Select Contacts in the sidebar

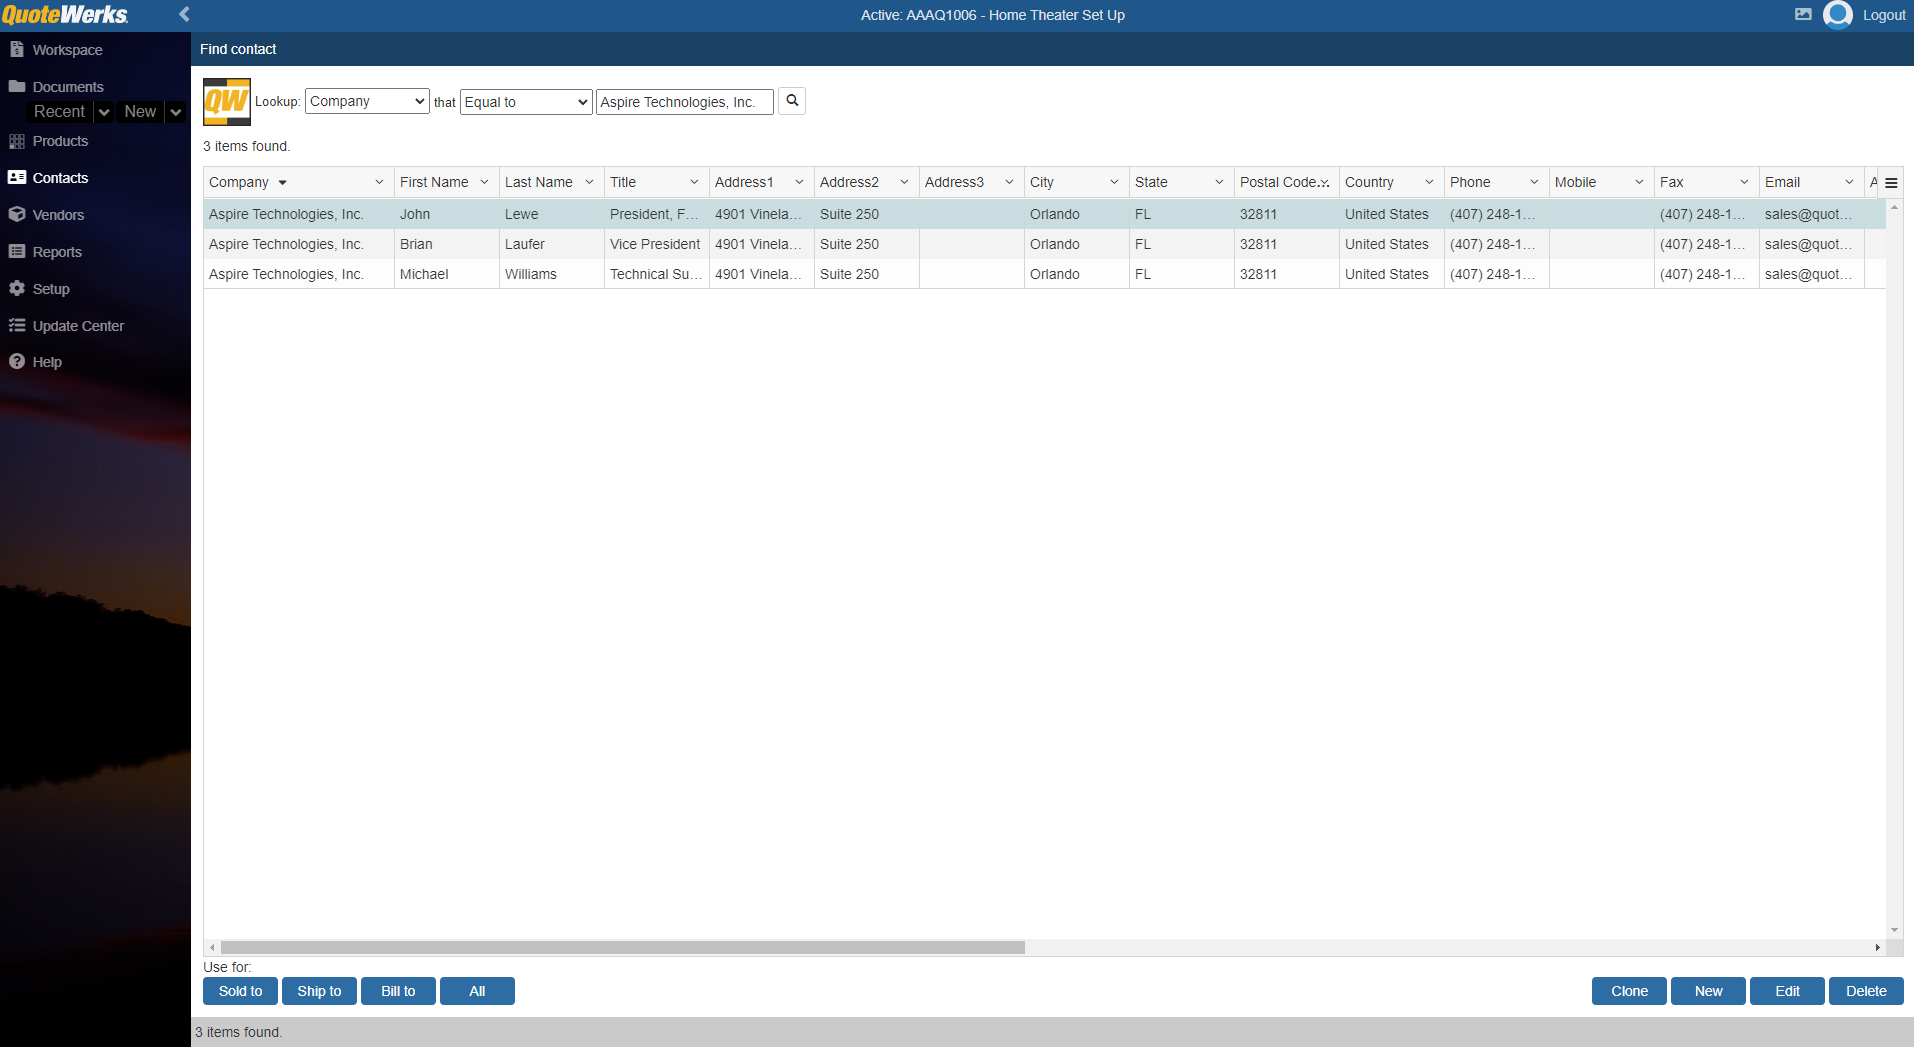click(60, 178)
